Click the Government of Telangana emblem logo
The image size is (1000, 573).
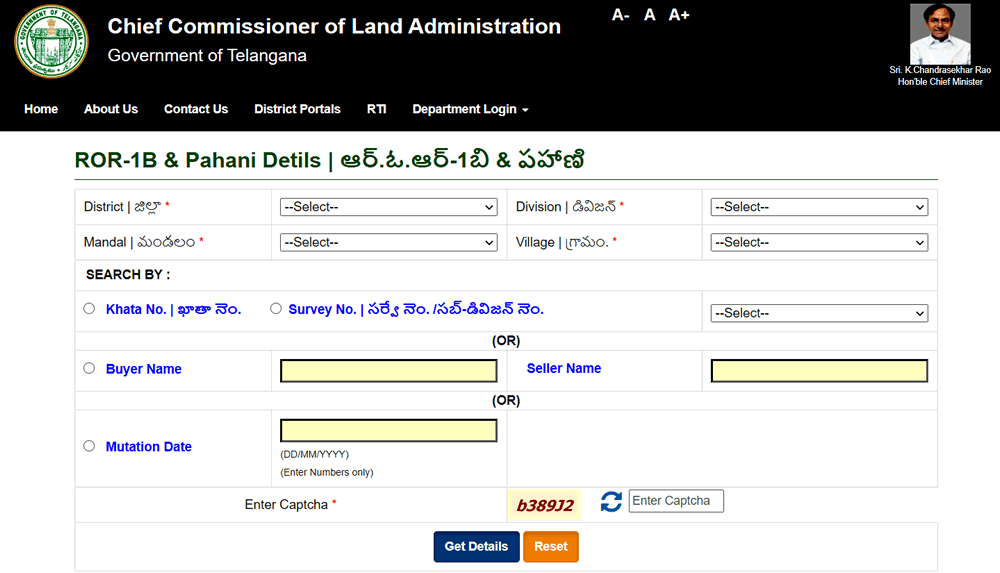pyautogui.click(x=51, y=41)
